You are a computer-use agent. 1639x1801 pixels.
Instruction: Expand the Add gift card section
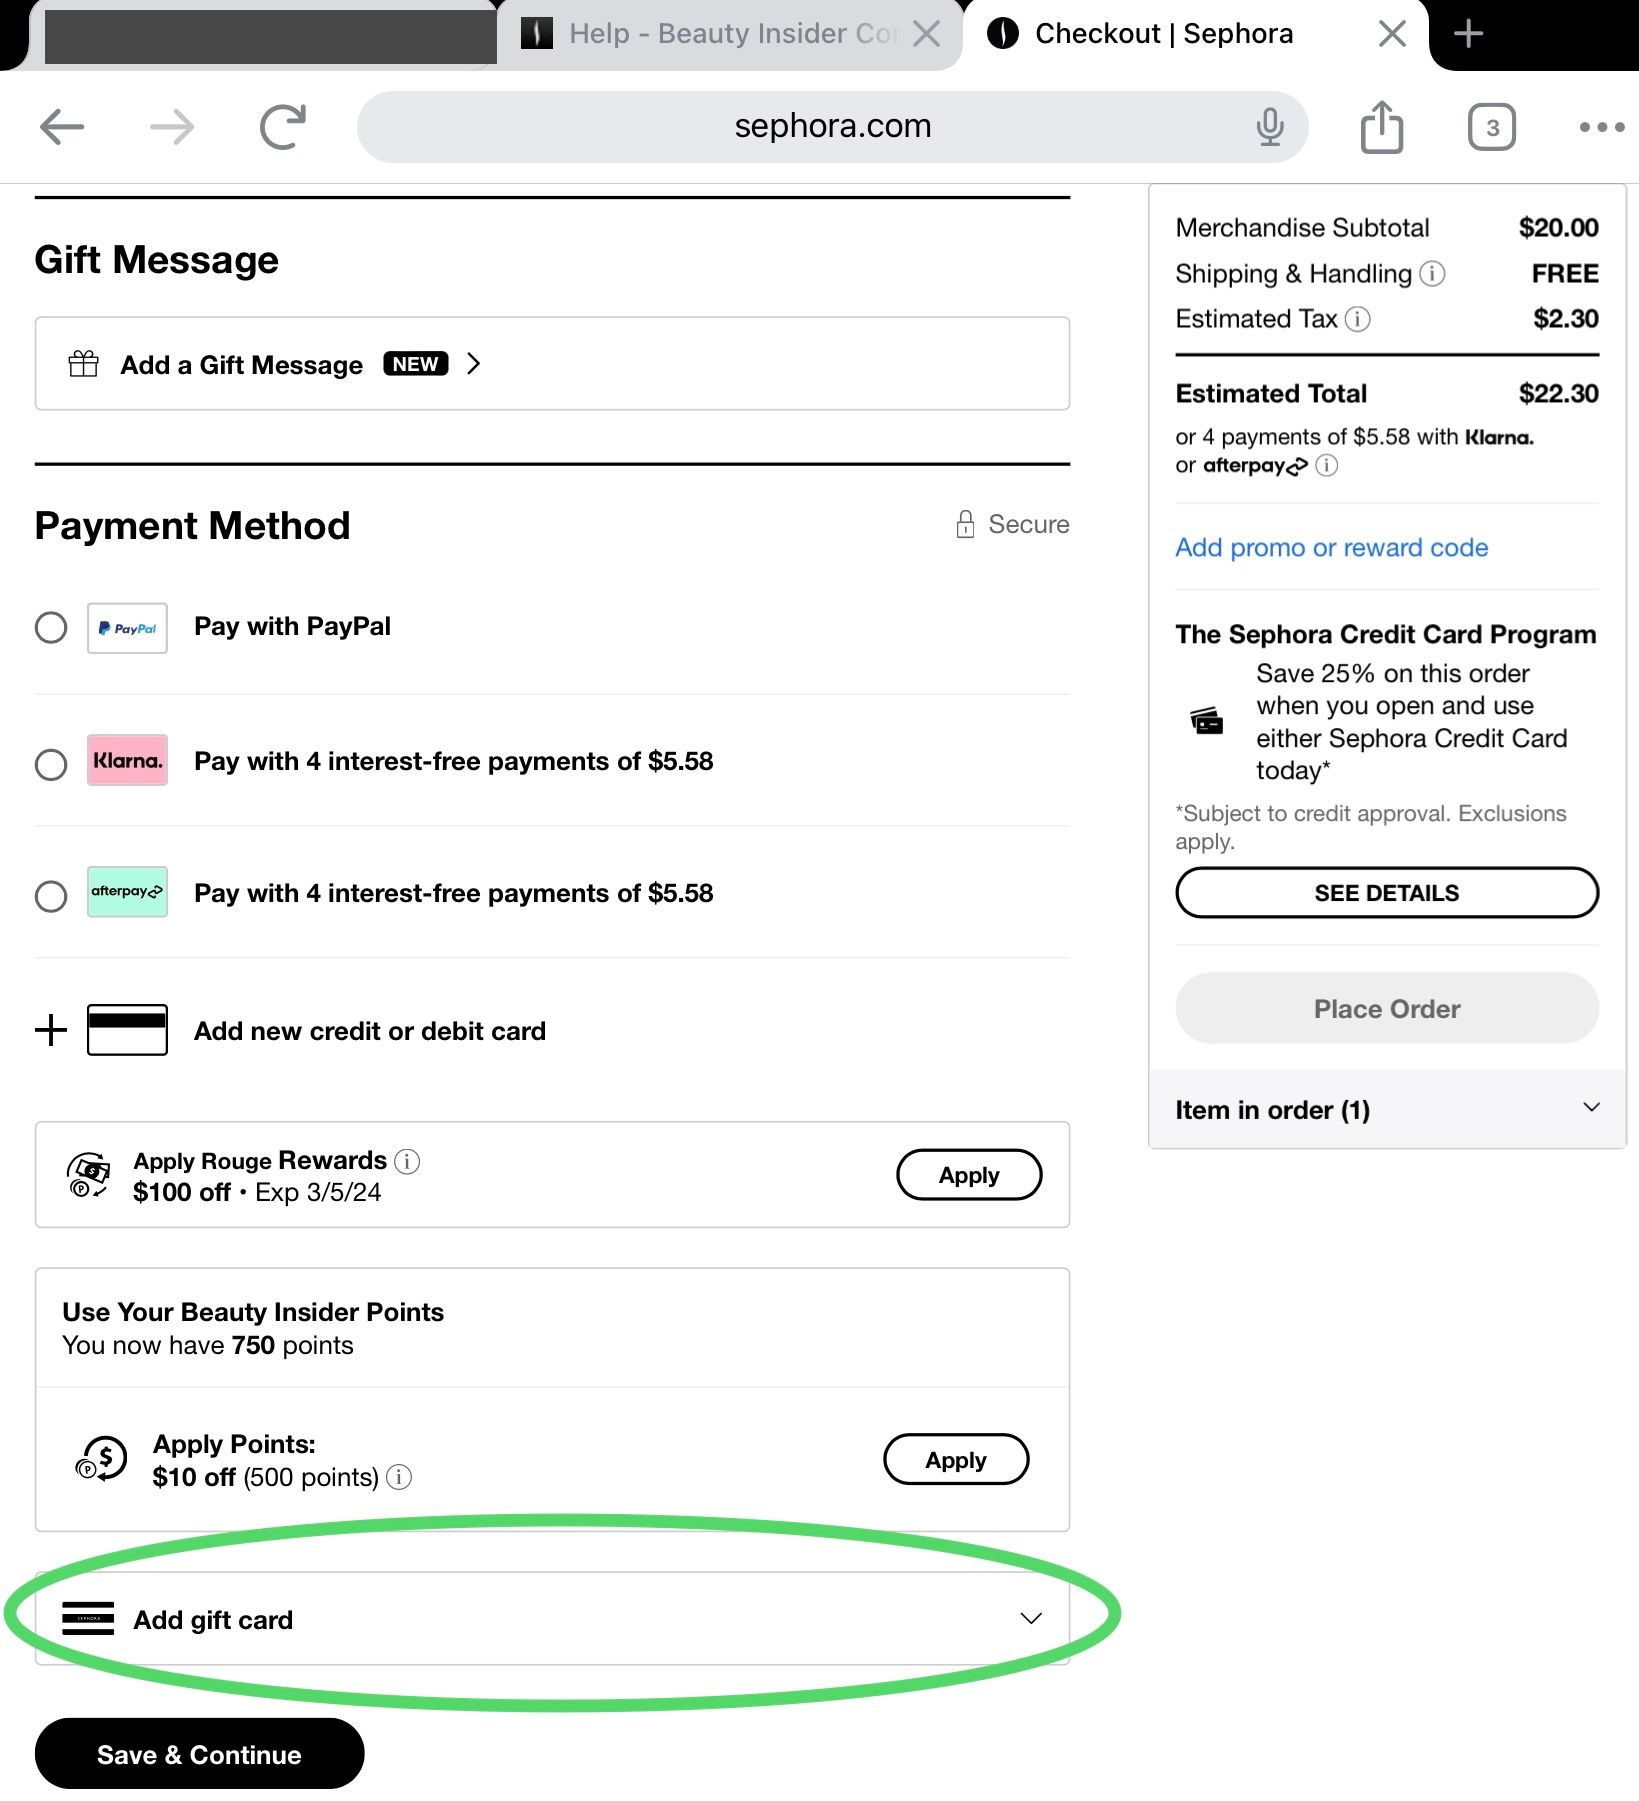[x=1030, y=1618]
